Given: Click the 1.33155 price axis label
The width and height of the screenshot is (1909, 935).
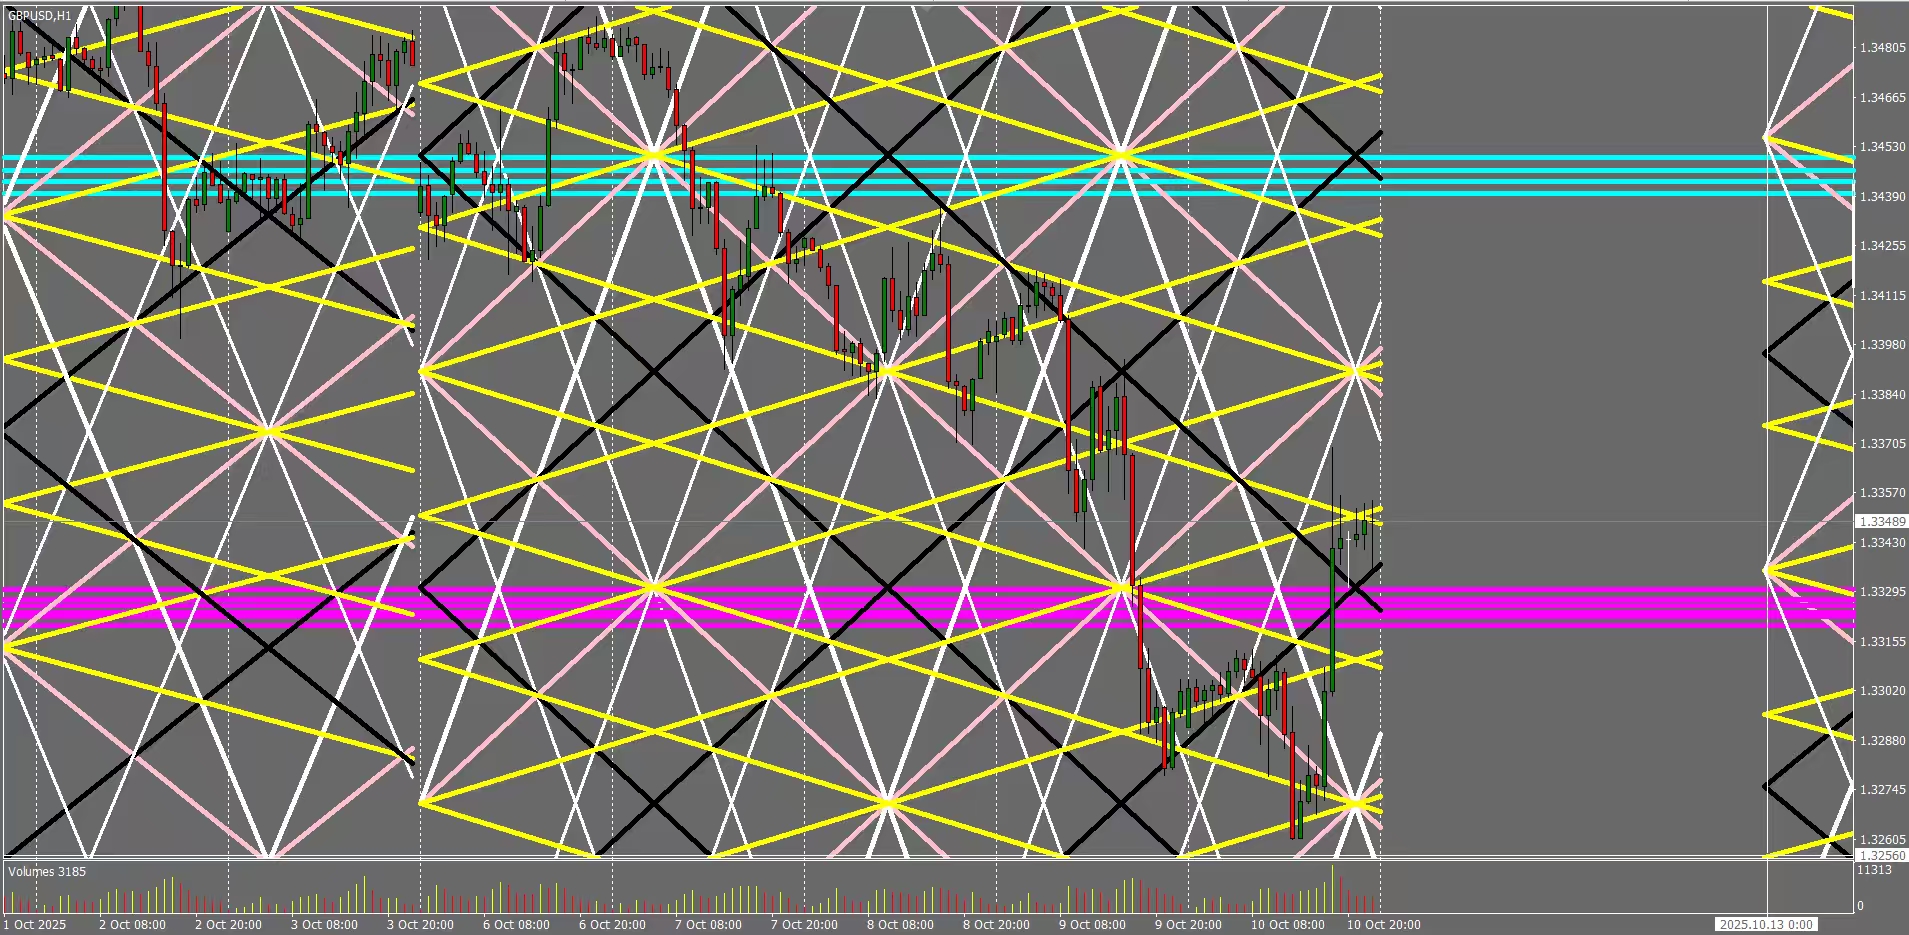Looking at the screenshot, I should coord(1882,642).
